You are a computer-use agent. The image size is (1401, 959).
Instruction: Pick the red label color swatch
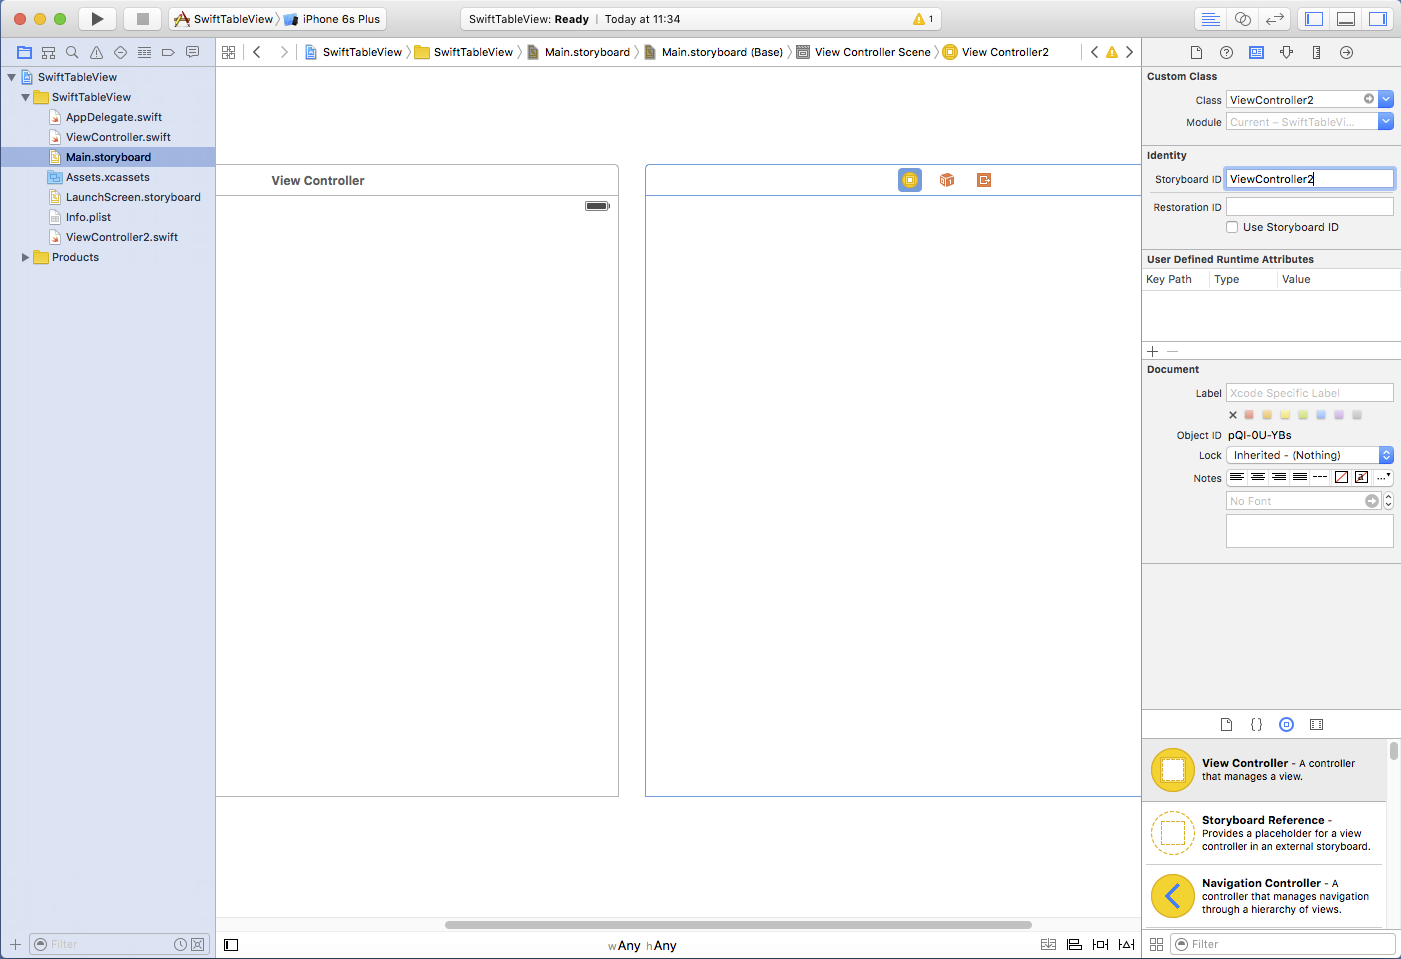1249,415
